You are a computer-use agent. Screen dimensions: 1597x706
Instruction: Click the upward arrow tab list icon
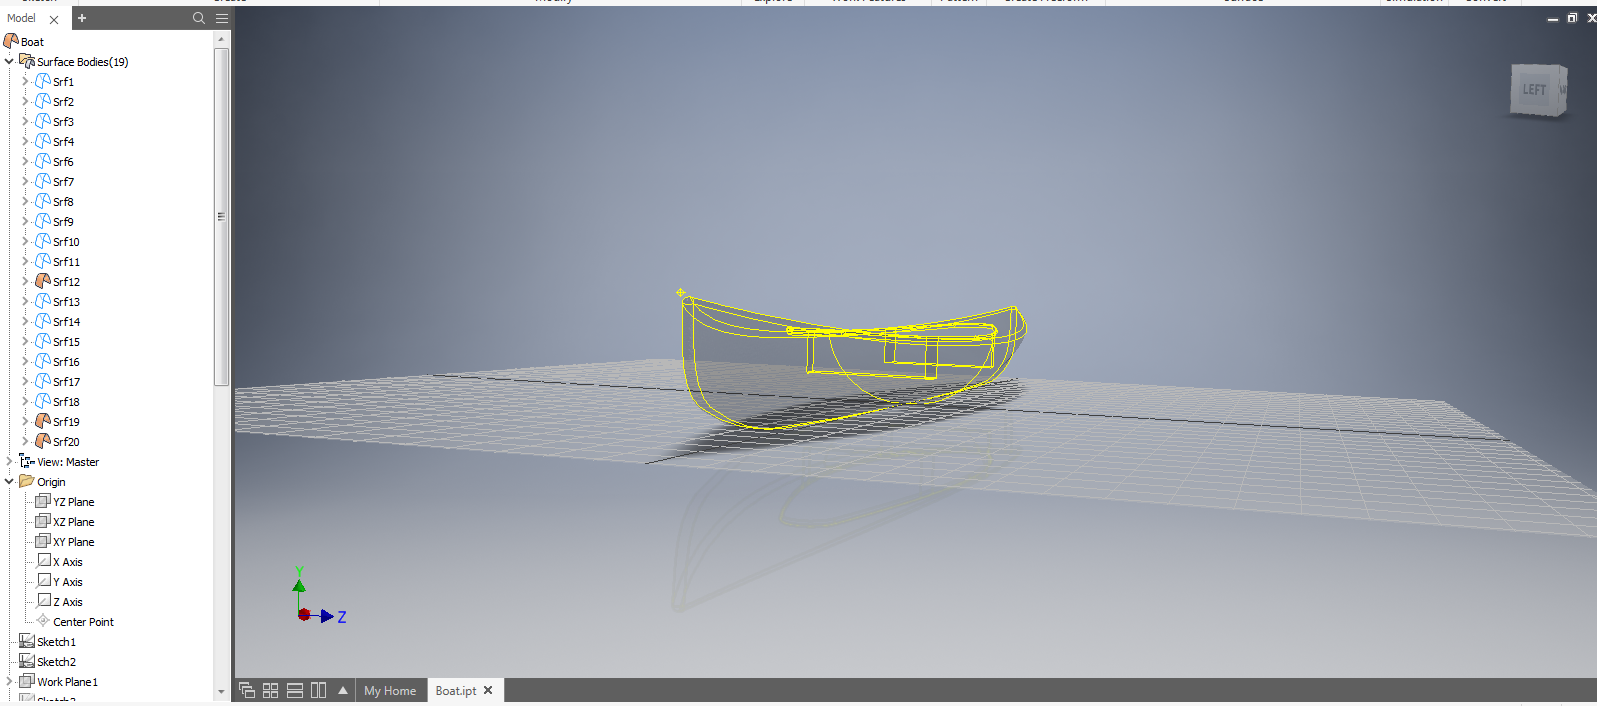click(343, 690)
